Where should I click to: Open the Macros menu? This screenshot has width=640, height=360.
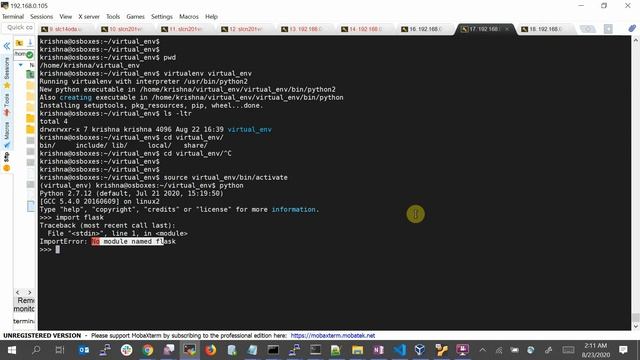pyautogui.click(x=189, y=17)
